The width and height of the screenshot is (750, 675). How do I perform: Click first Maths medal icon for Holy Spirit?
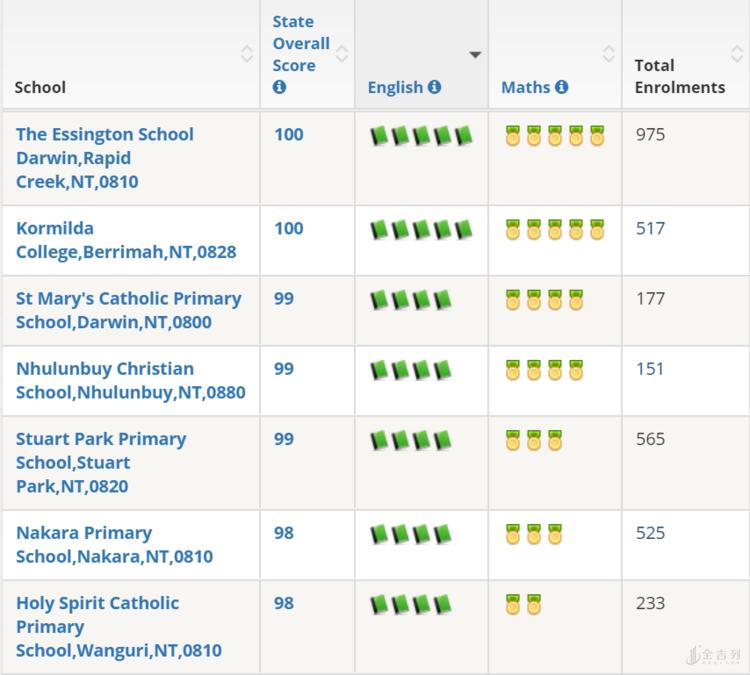click(x=513, y=604)
